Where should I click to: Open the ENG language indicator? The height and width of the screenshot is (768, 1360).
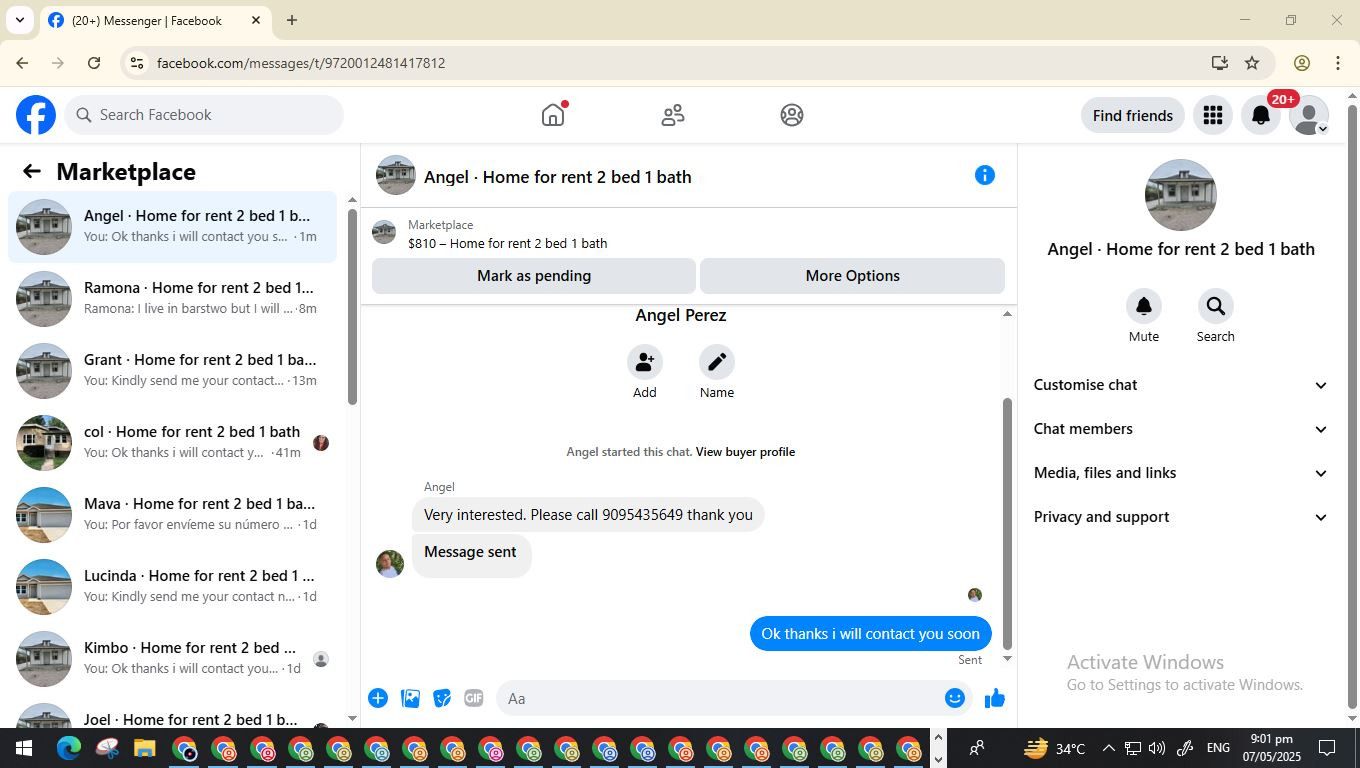(x=1218, y=748)
